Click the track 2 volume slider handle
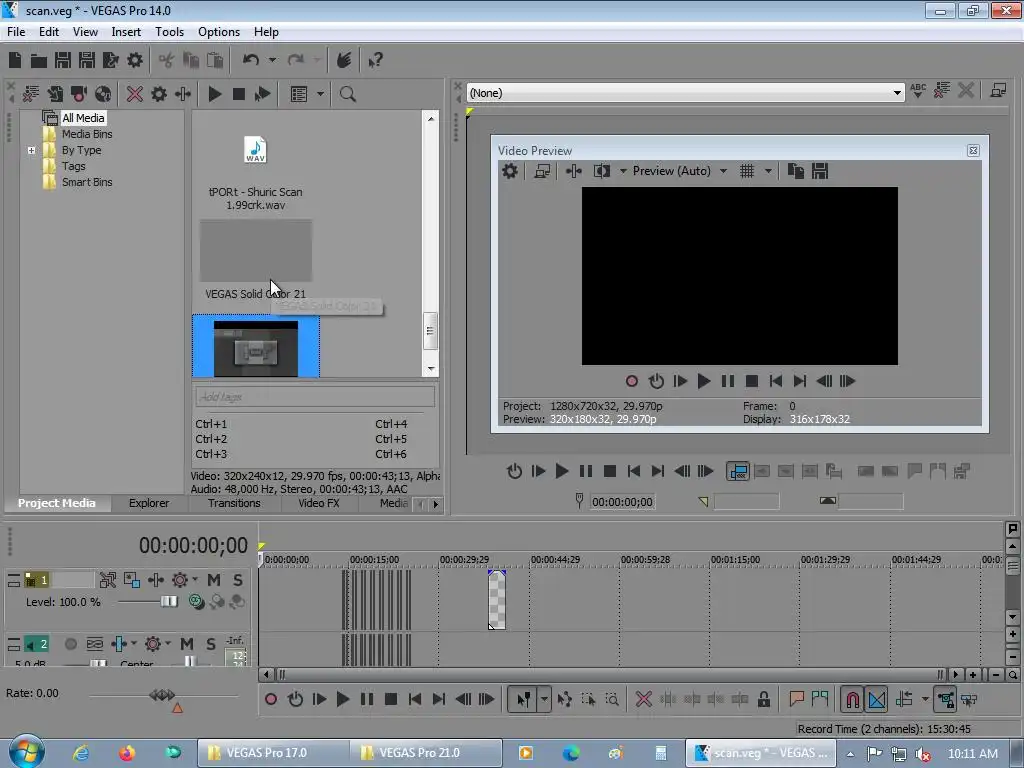Image resolution: width=1024 pixels, height=768 pixels. 98,664
